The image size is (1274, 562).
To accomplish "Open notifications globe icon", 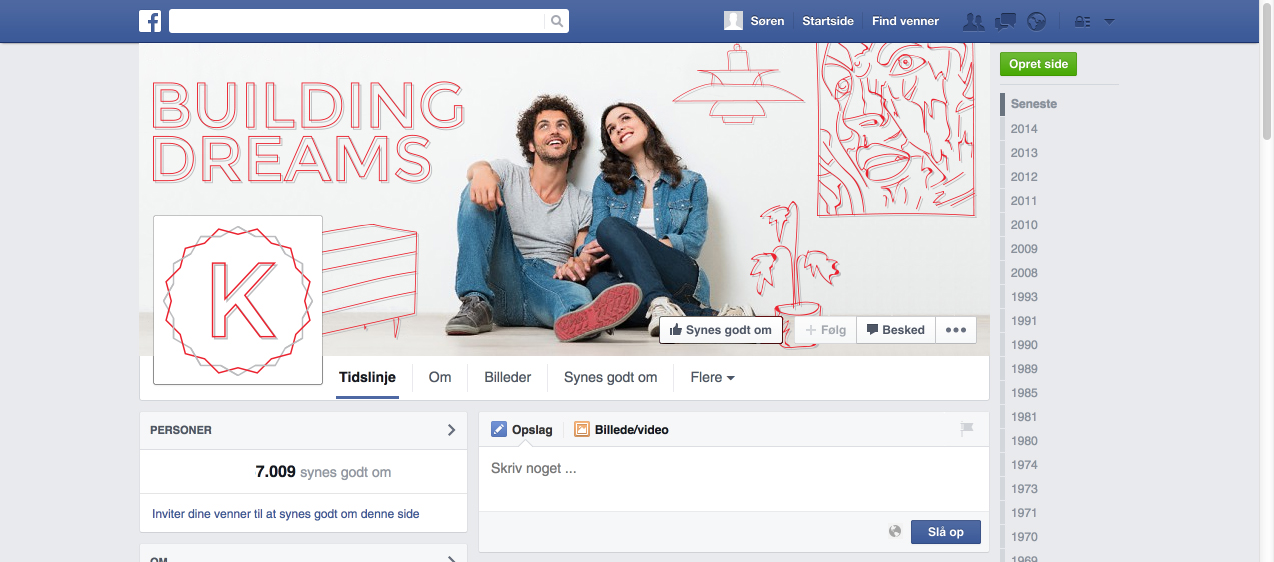I will tap(1036, 21).
